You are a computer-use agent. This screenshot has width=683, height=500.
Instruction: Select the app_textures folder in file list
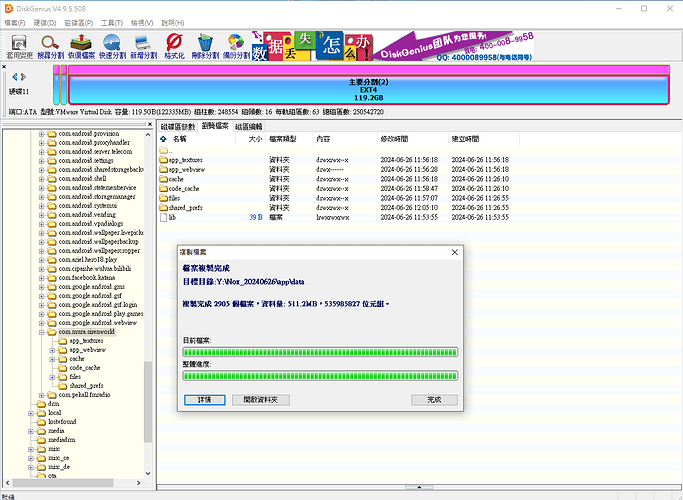181,160
